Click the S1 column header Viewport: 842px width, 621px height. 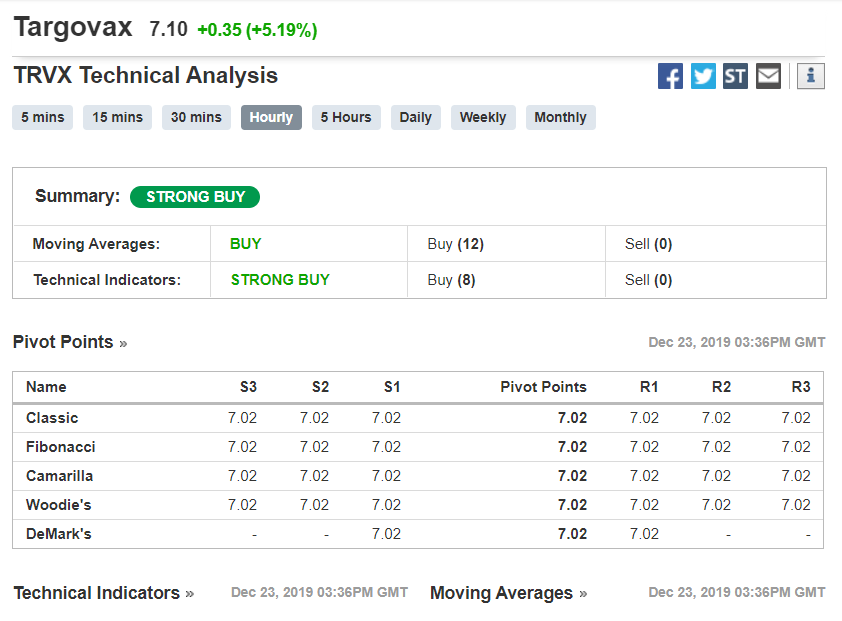[x=392, y=387]
